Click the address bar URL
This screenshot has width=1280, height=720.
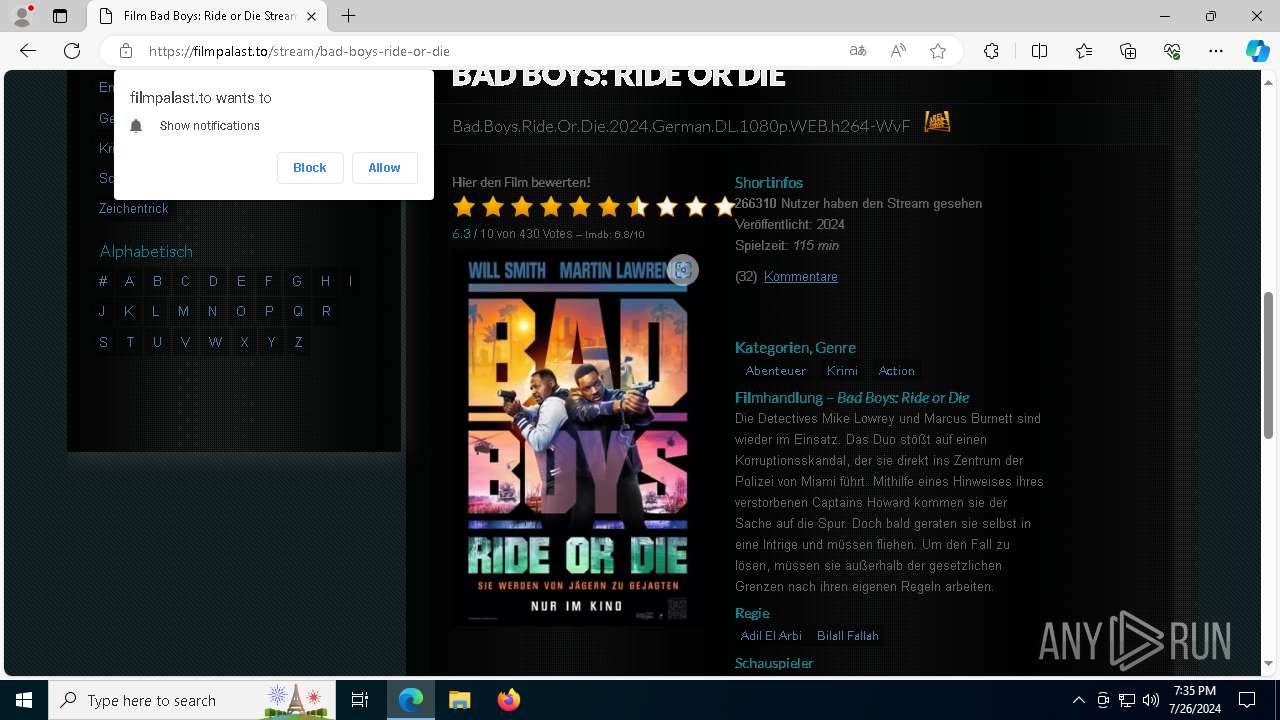[299, 51]
